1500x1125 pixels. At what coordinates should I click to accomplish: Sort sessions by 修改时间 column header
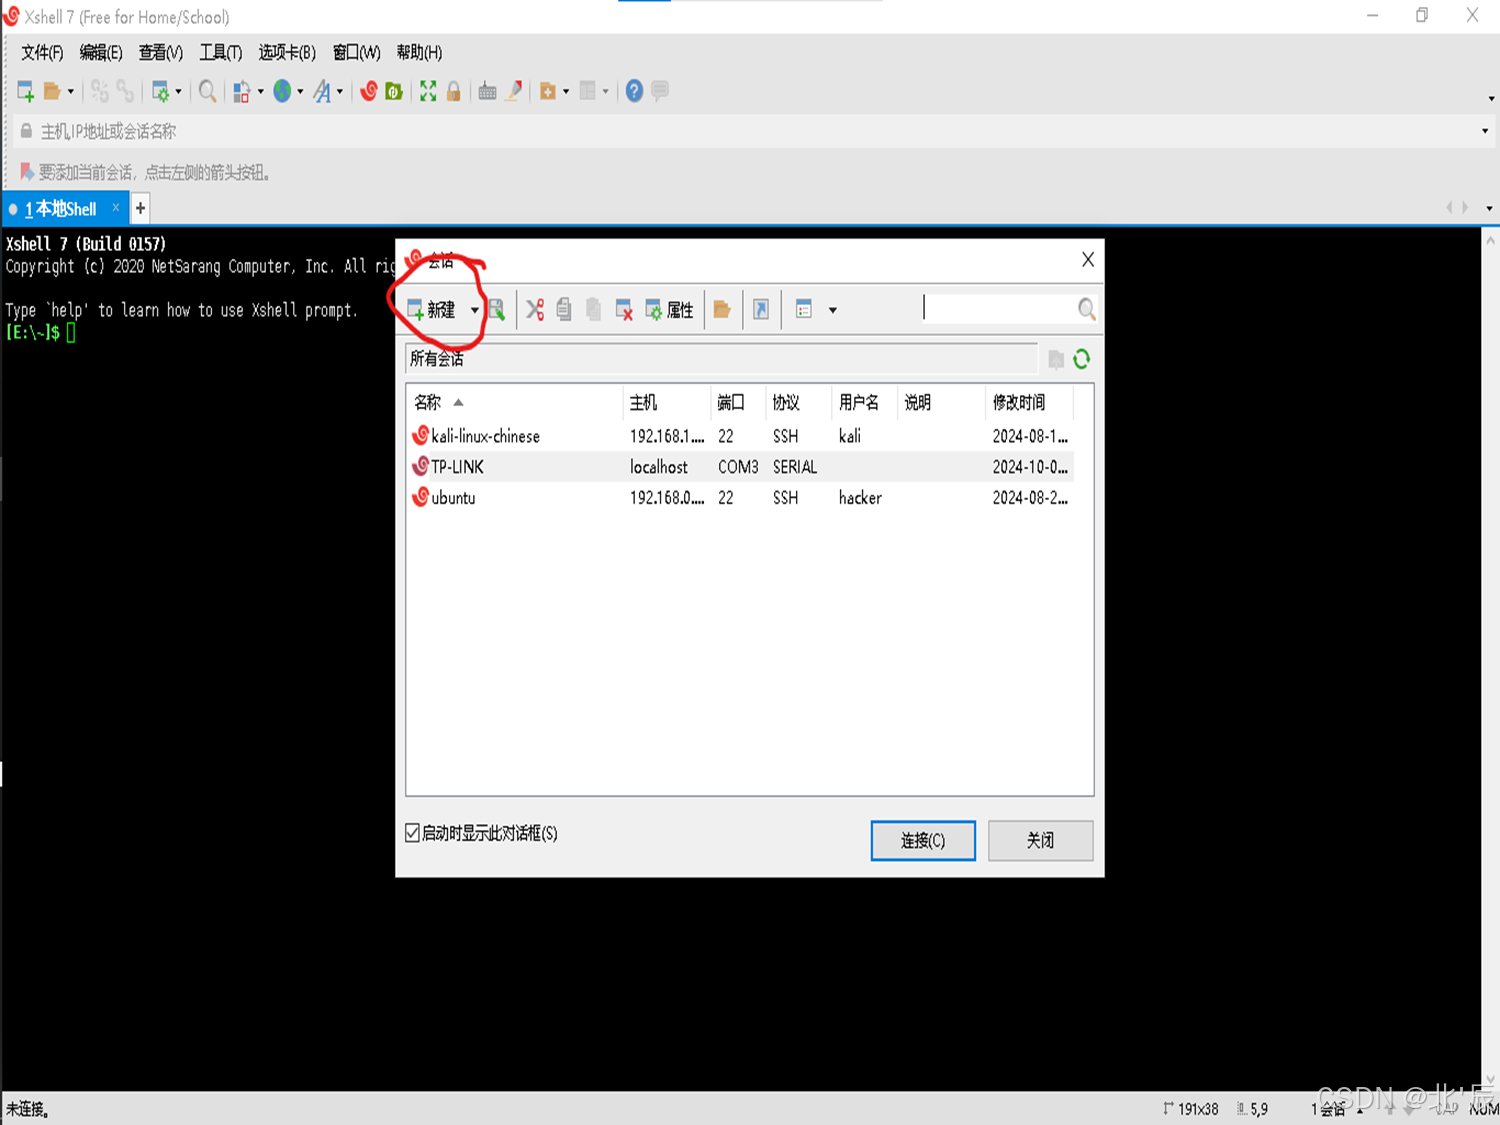[1028, 402]
